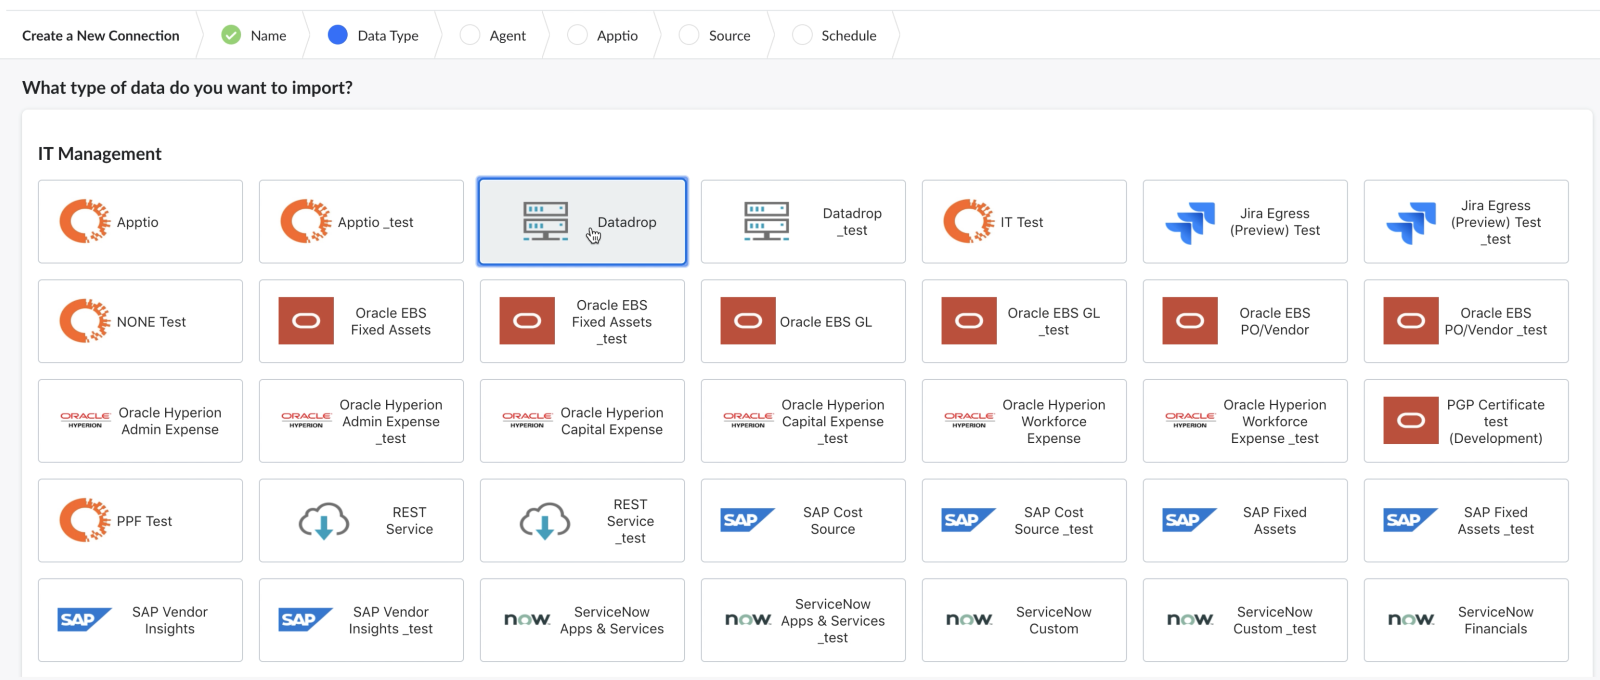
Task: Click SAP logo on SAP Vendor Insights card (non-test)
Action: 85,620
